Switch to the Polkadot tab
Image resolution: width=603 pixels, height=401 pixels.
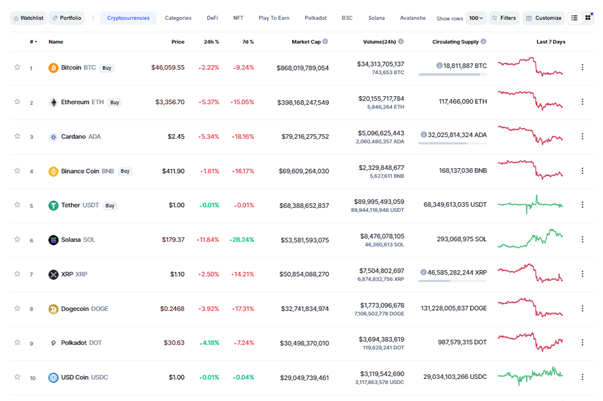(316, 18)
